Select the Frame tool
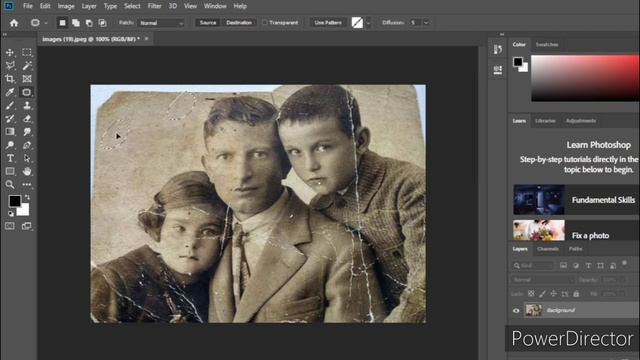The image size is (640, 360). tap(27, 79)
